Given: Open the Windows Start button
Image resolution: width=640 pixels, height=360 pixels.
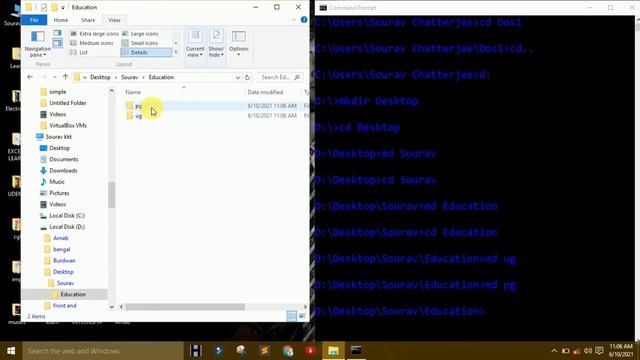Looking at the screenshot, I should tap(11, 351).
